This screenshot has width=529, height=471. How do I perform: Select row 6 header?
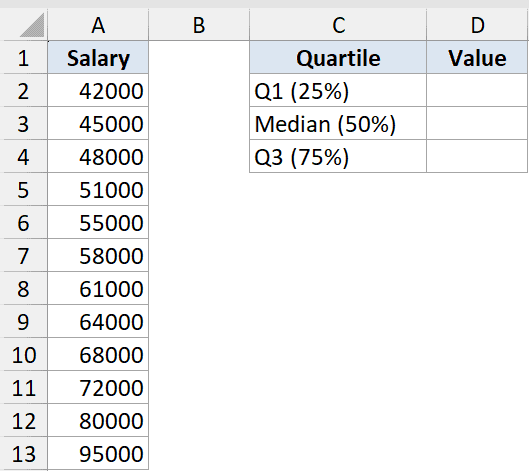tap(24, 223)
